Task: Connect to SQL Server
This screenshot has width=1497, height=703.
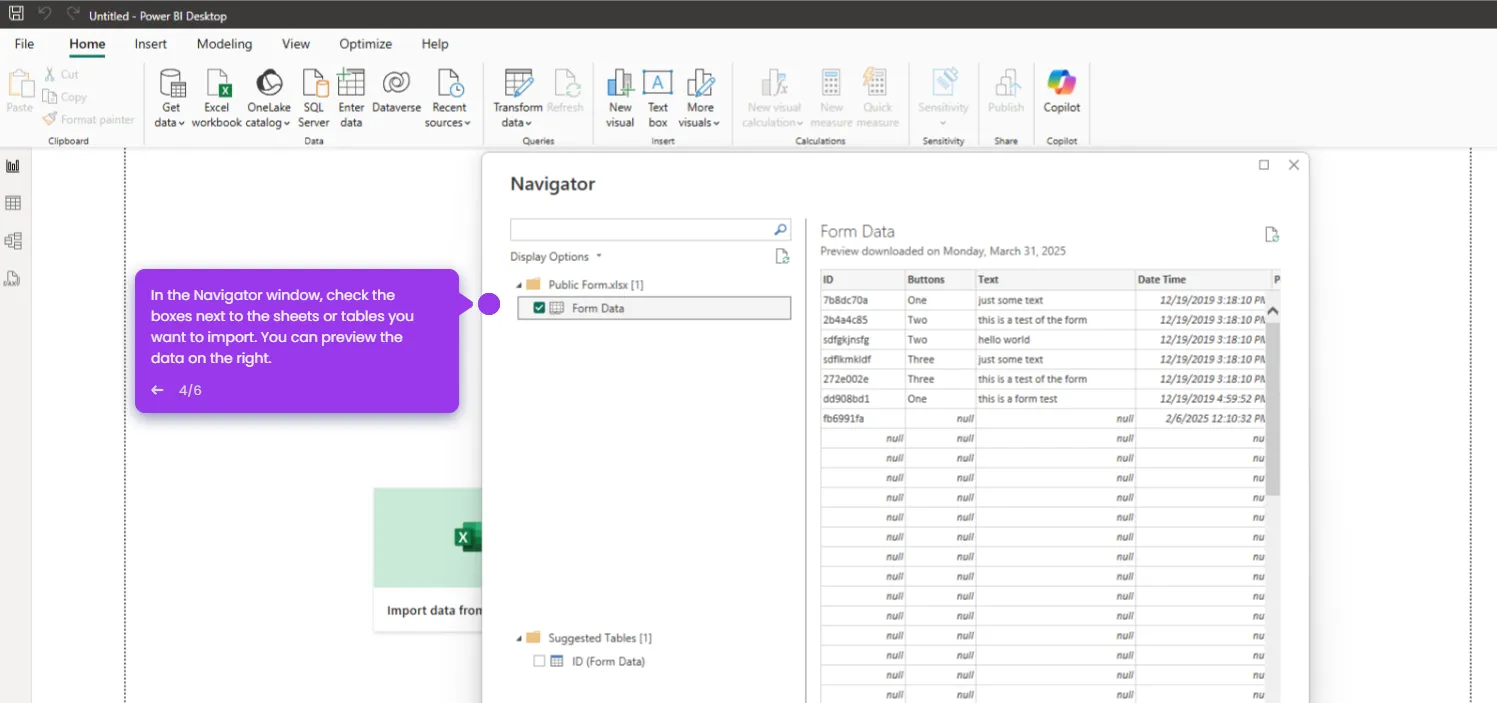Action: point(314,98)
